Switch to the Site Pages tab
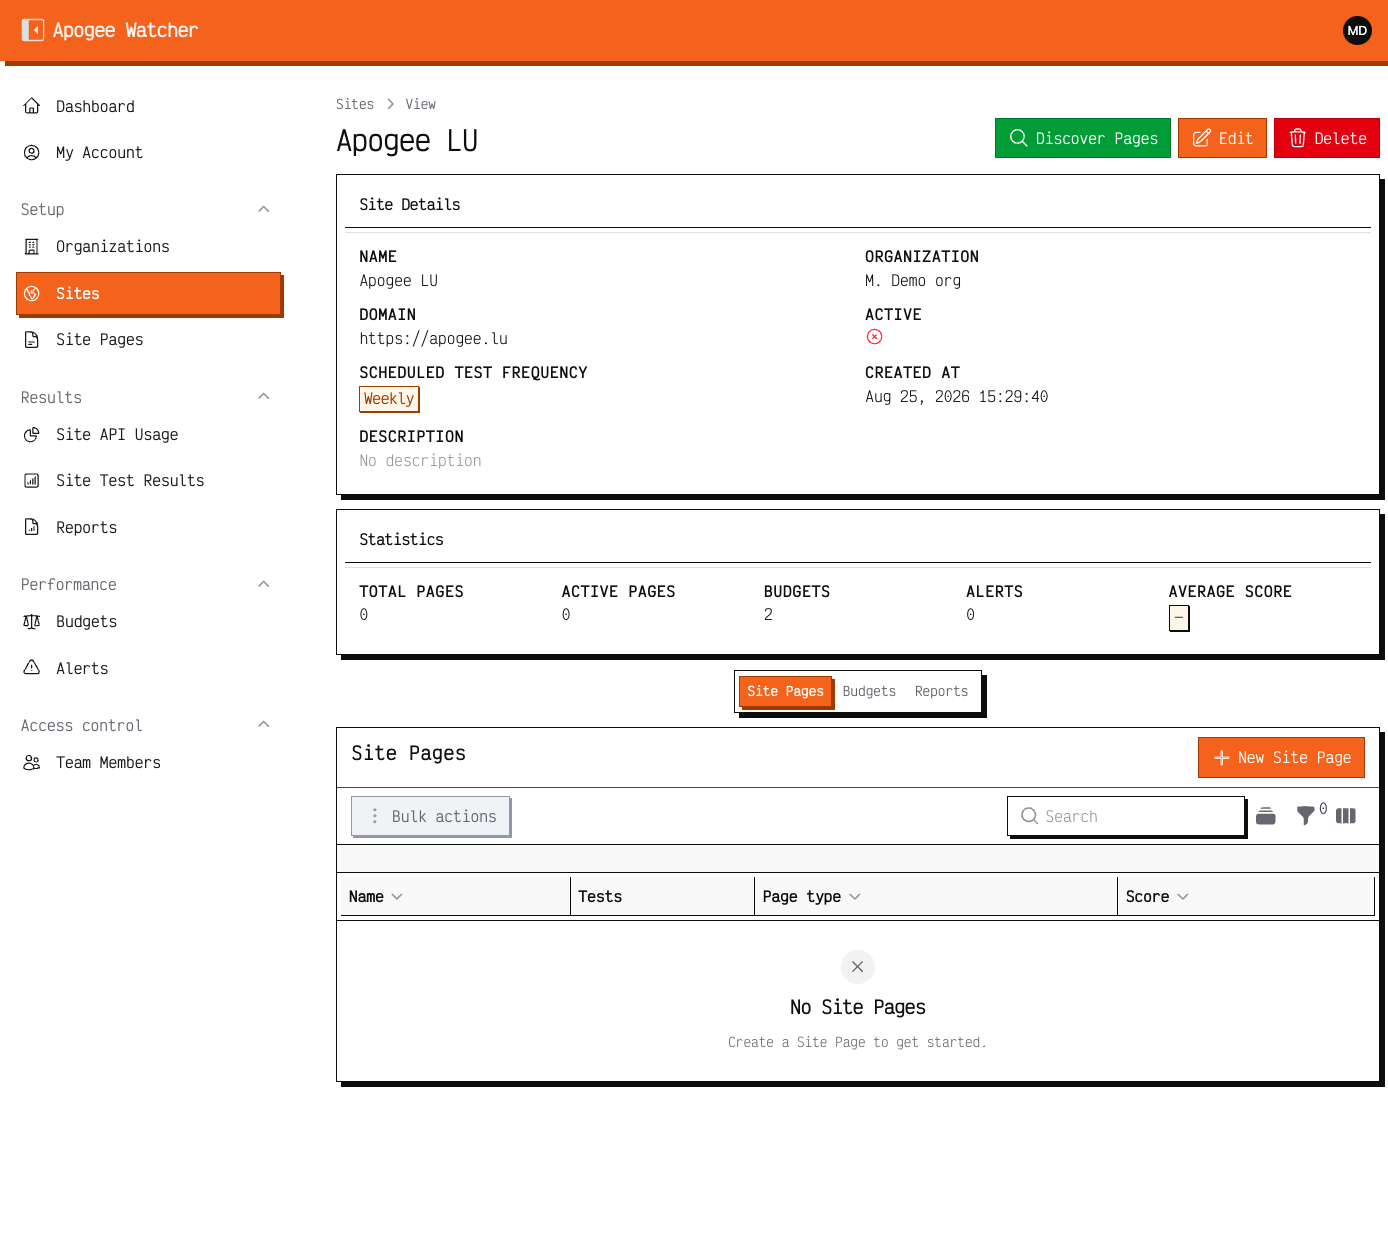 coord(785,691)
